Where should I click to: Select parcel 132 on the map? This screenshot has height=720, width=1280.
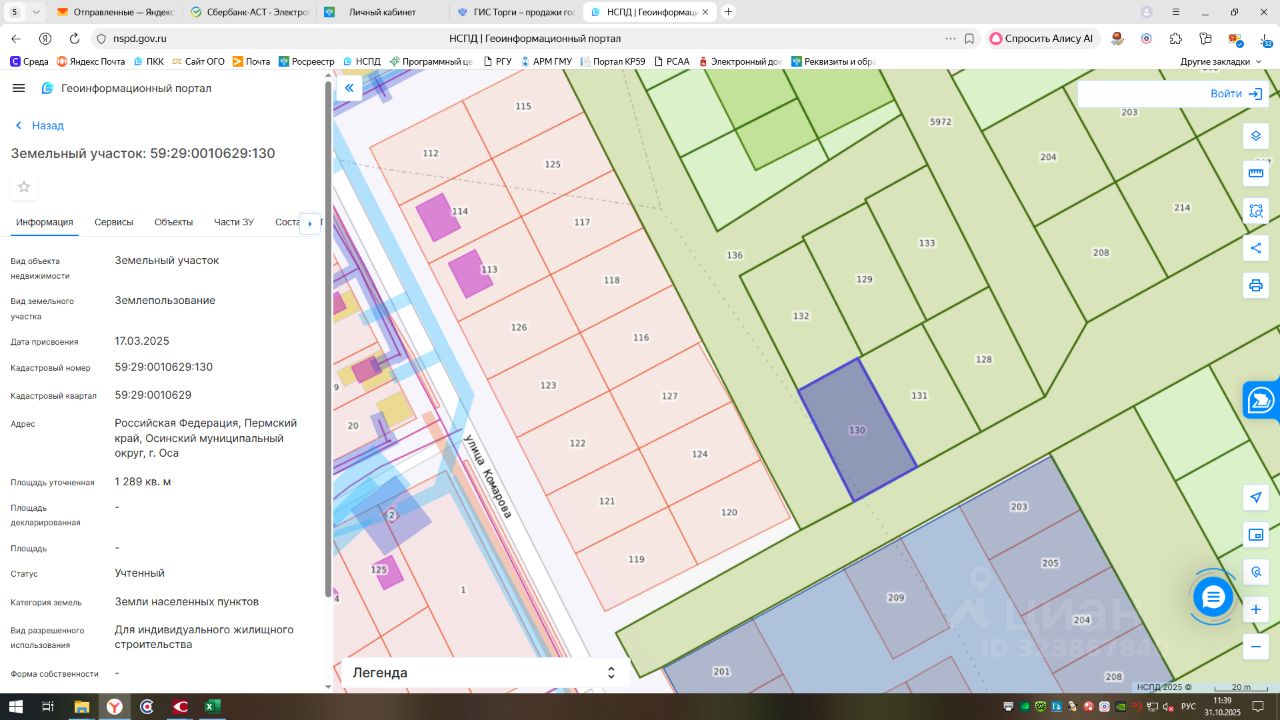pyautogui.click(x=801, y=316)
